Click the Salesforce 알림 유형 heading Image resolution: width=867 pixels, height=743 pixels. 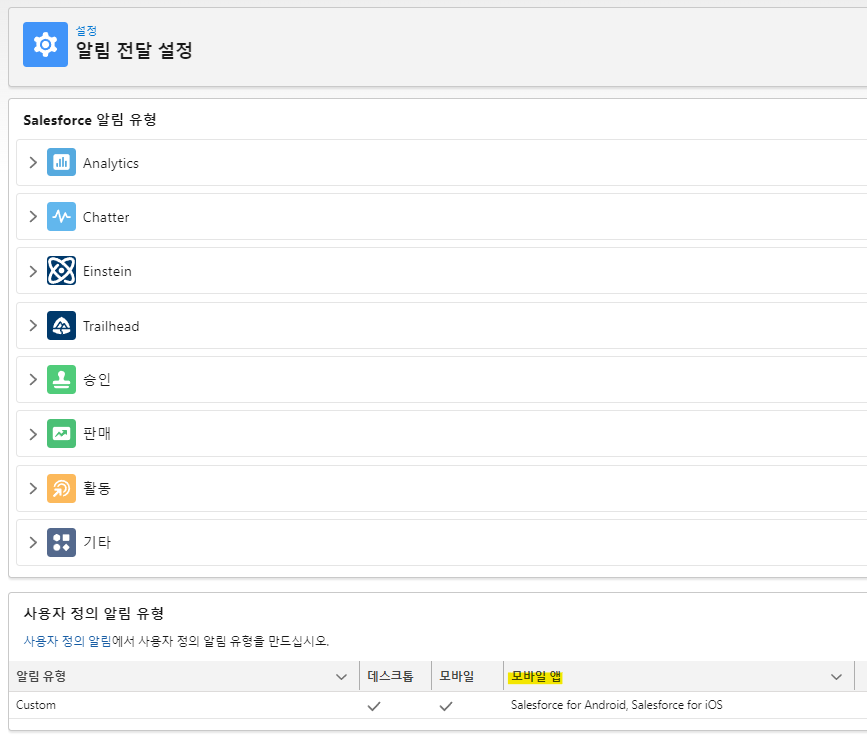click(x=90, y=120)
